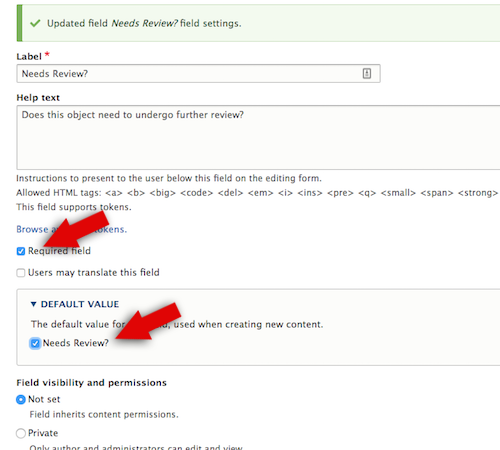
Task: Click the green checkmark status icon
Action: pyautogui.click(x=35, y=23)
